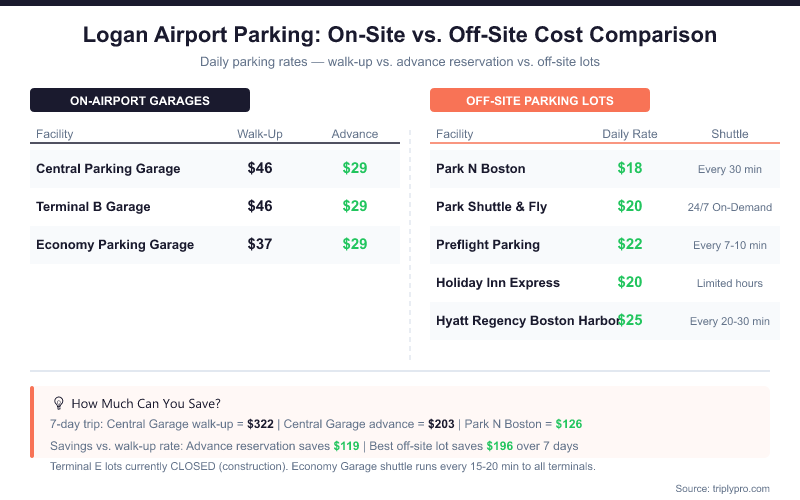The height and width of the screenshot is (500, 800).
Task: Open the Park Shuttle & Fly entry
Action: 491,207
